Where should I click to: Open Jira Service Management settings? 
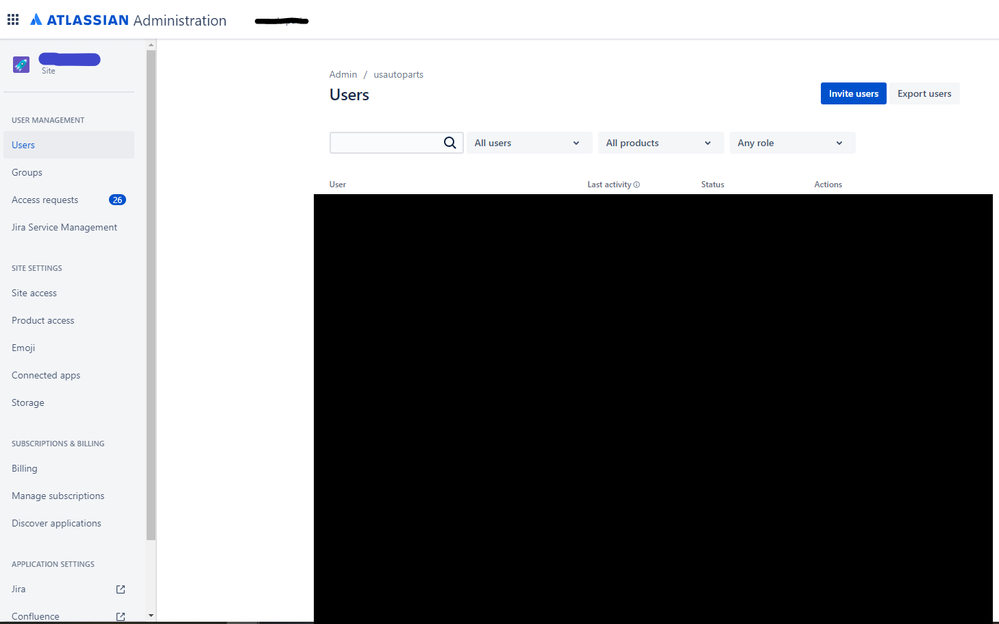(x=64, y=227)
